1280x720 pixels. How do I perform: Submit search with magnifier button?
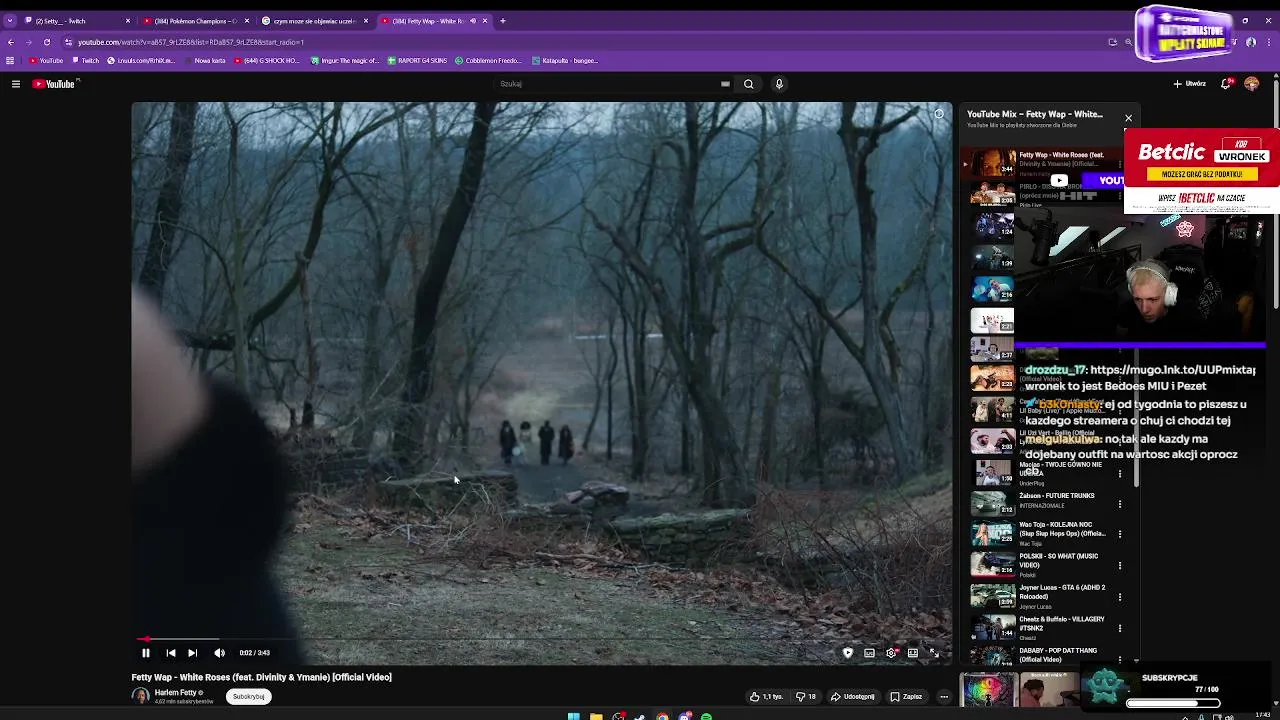748,84
